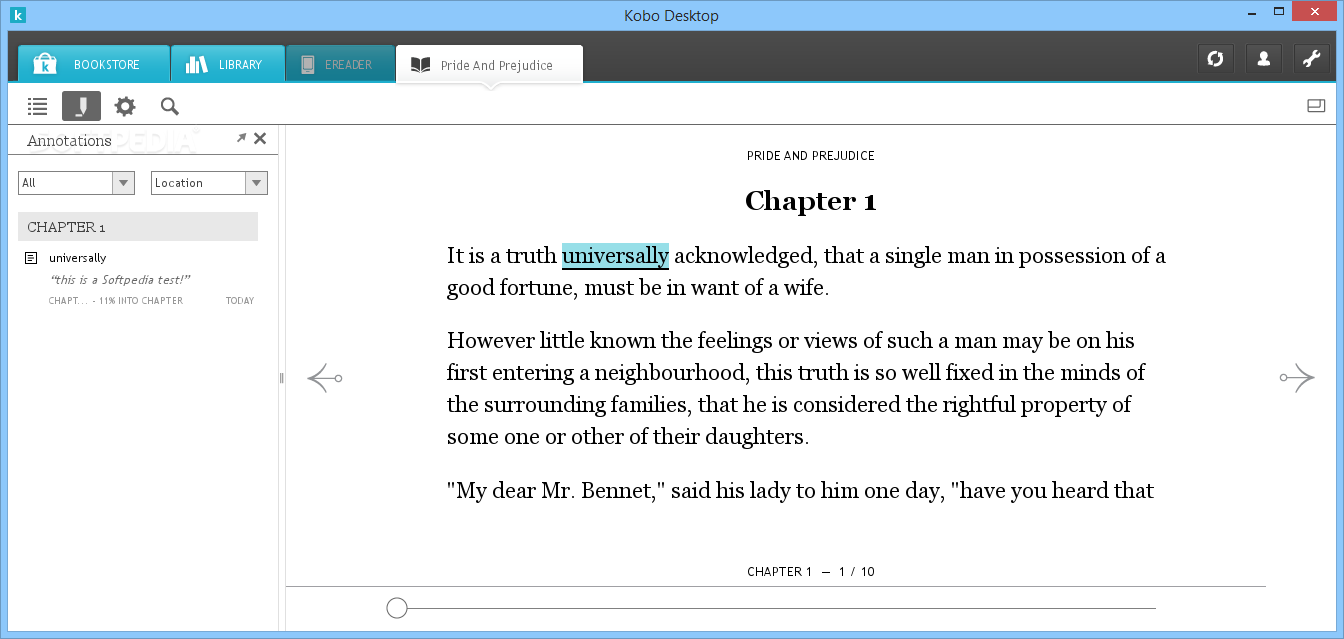Open the user account icon
The width and height of the screenshot is (1344, 639).
[1263, 59]
